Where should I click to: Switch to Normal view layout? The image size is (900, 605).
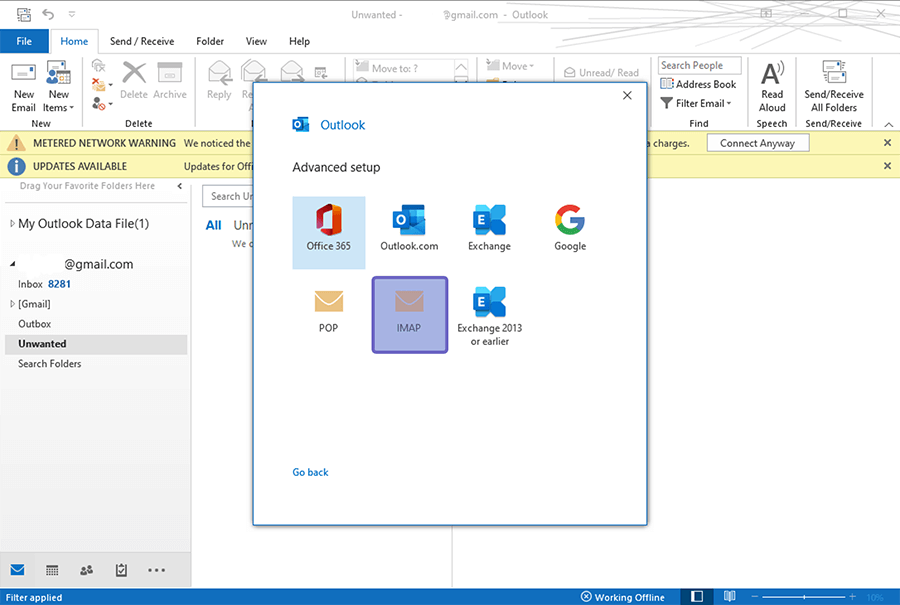(x=696, y=596)
